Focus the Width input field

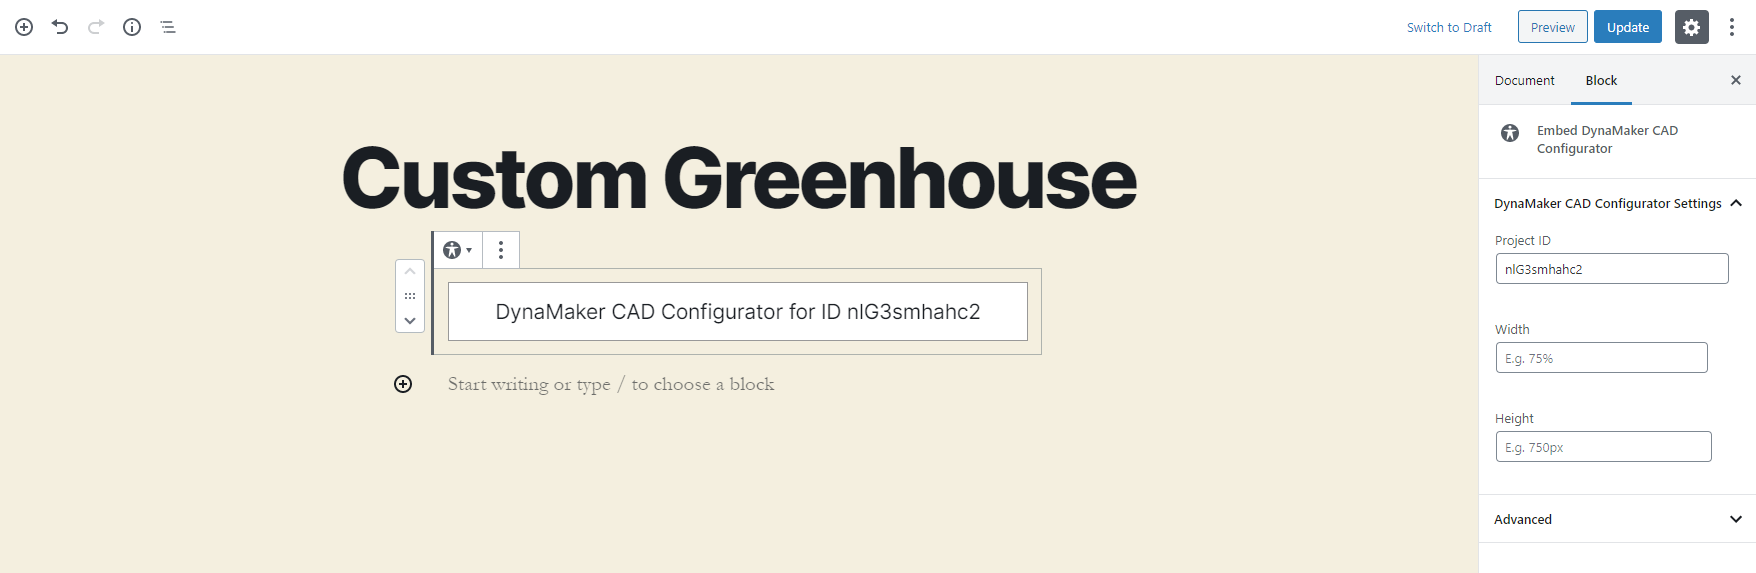pyautogui.click(x=1601, y=358)
